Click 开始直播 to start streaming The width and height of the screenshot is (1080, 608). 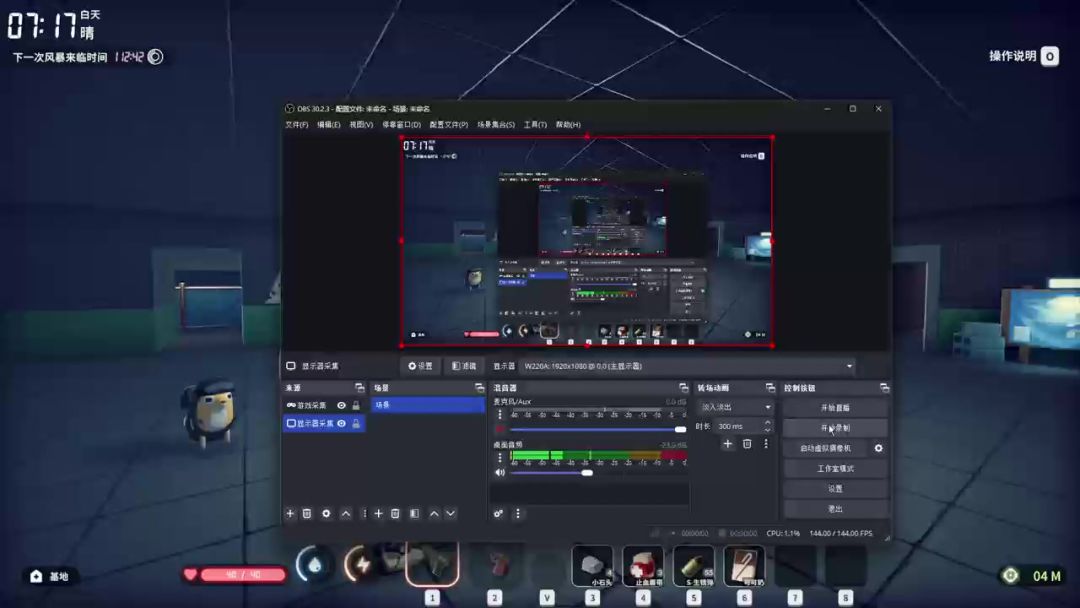(835, 408)
